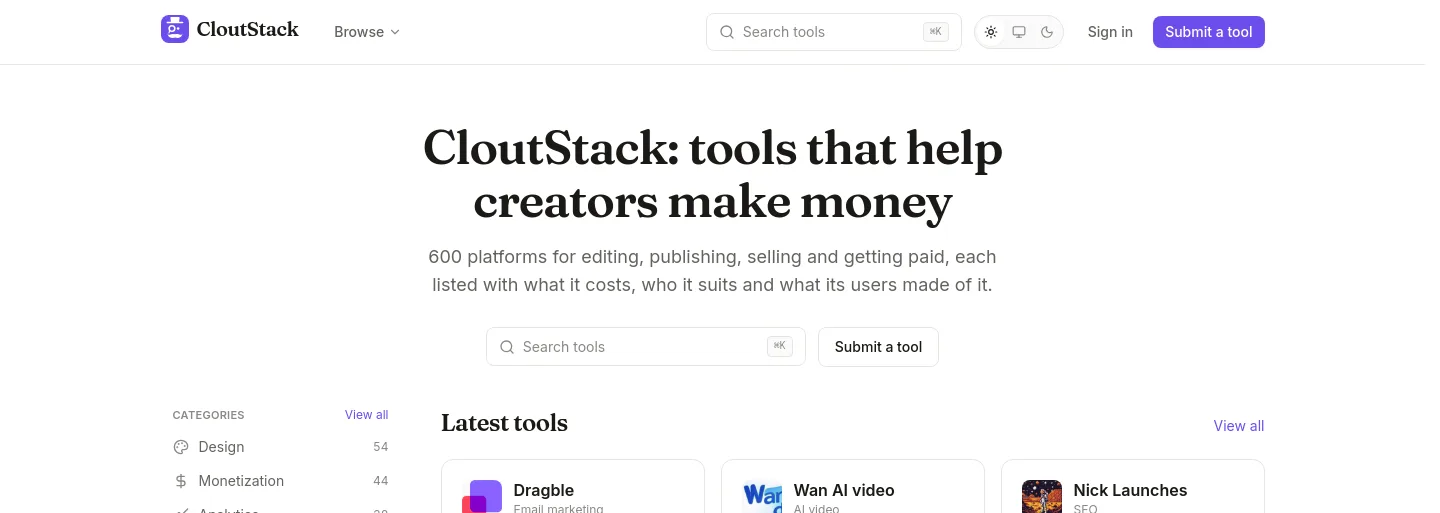Open the Sign in page
This screenshot has height=513, width=1440.
1110,32
